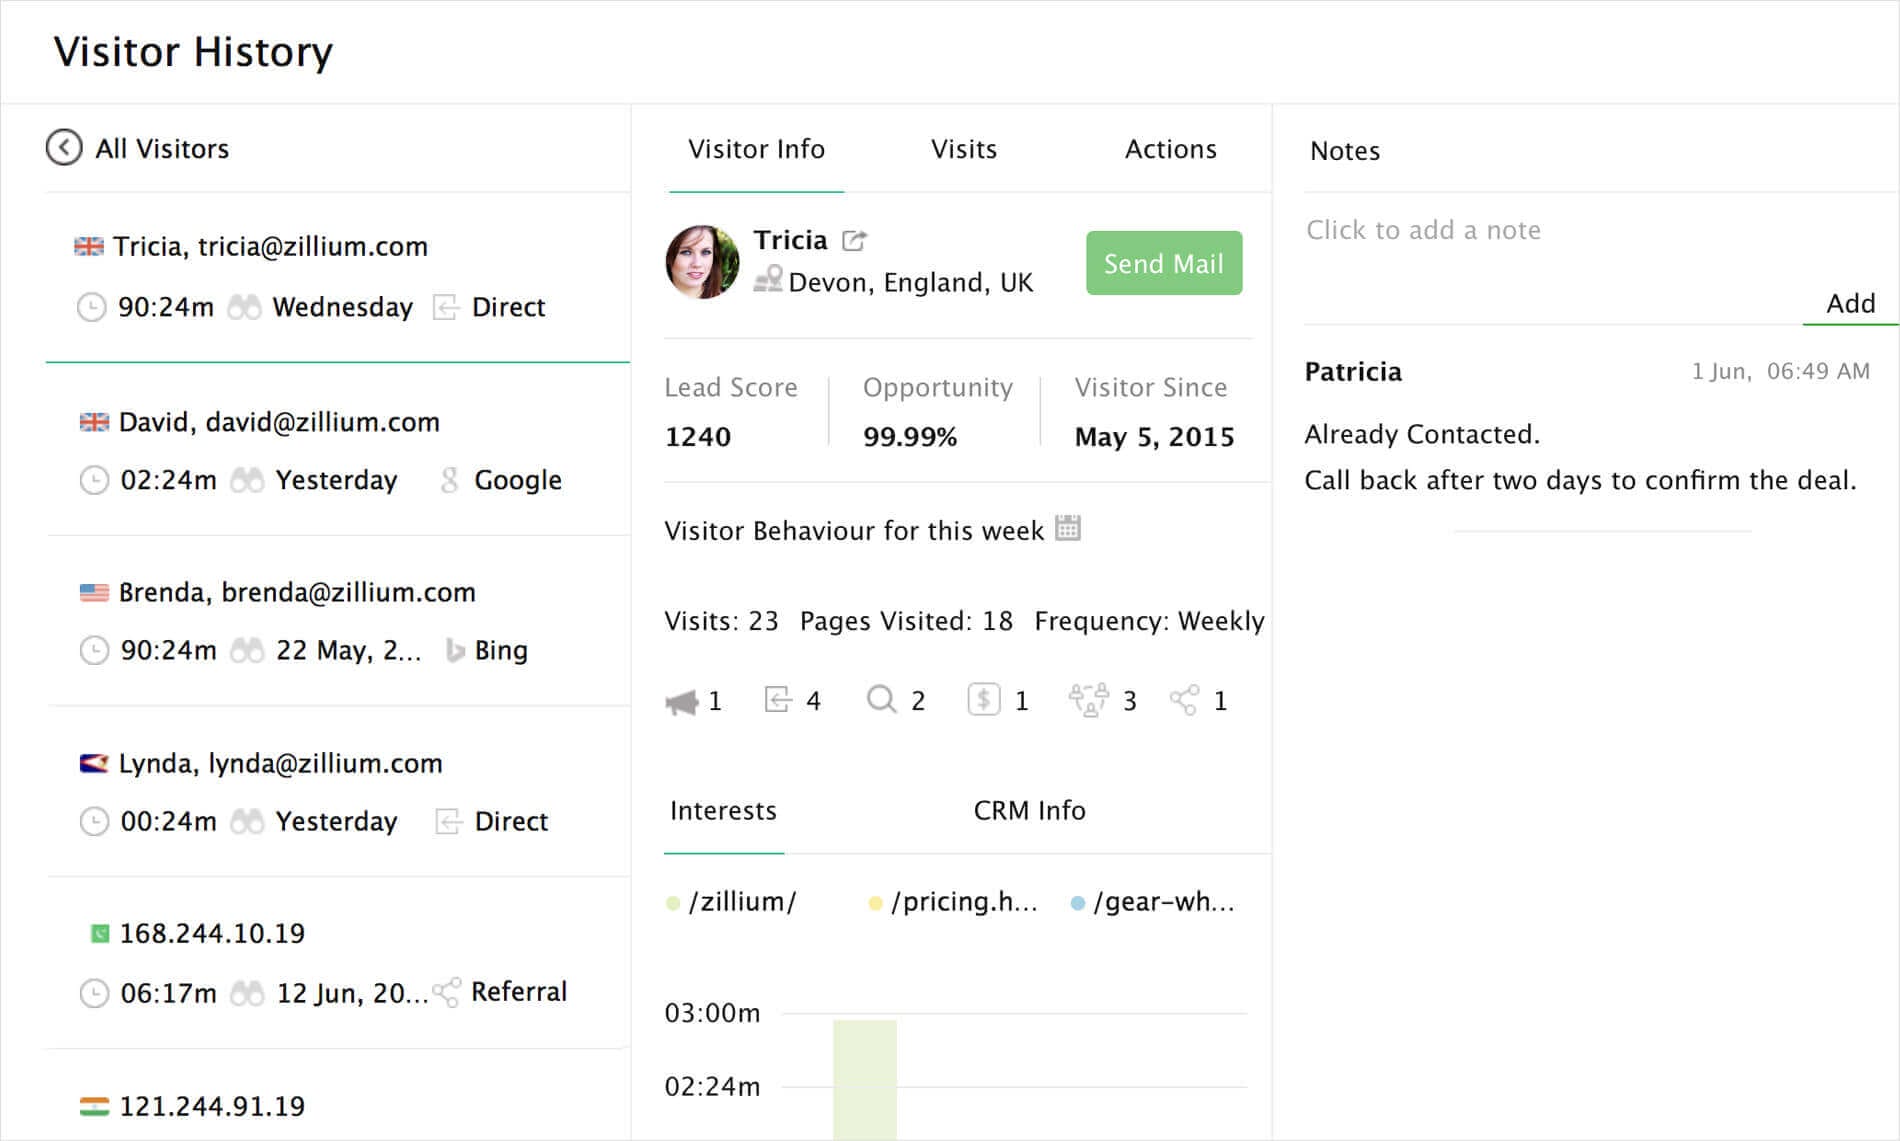Click Add to save the note
This screenshot has height=1141, width=1900.
pos(1851,303)
